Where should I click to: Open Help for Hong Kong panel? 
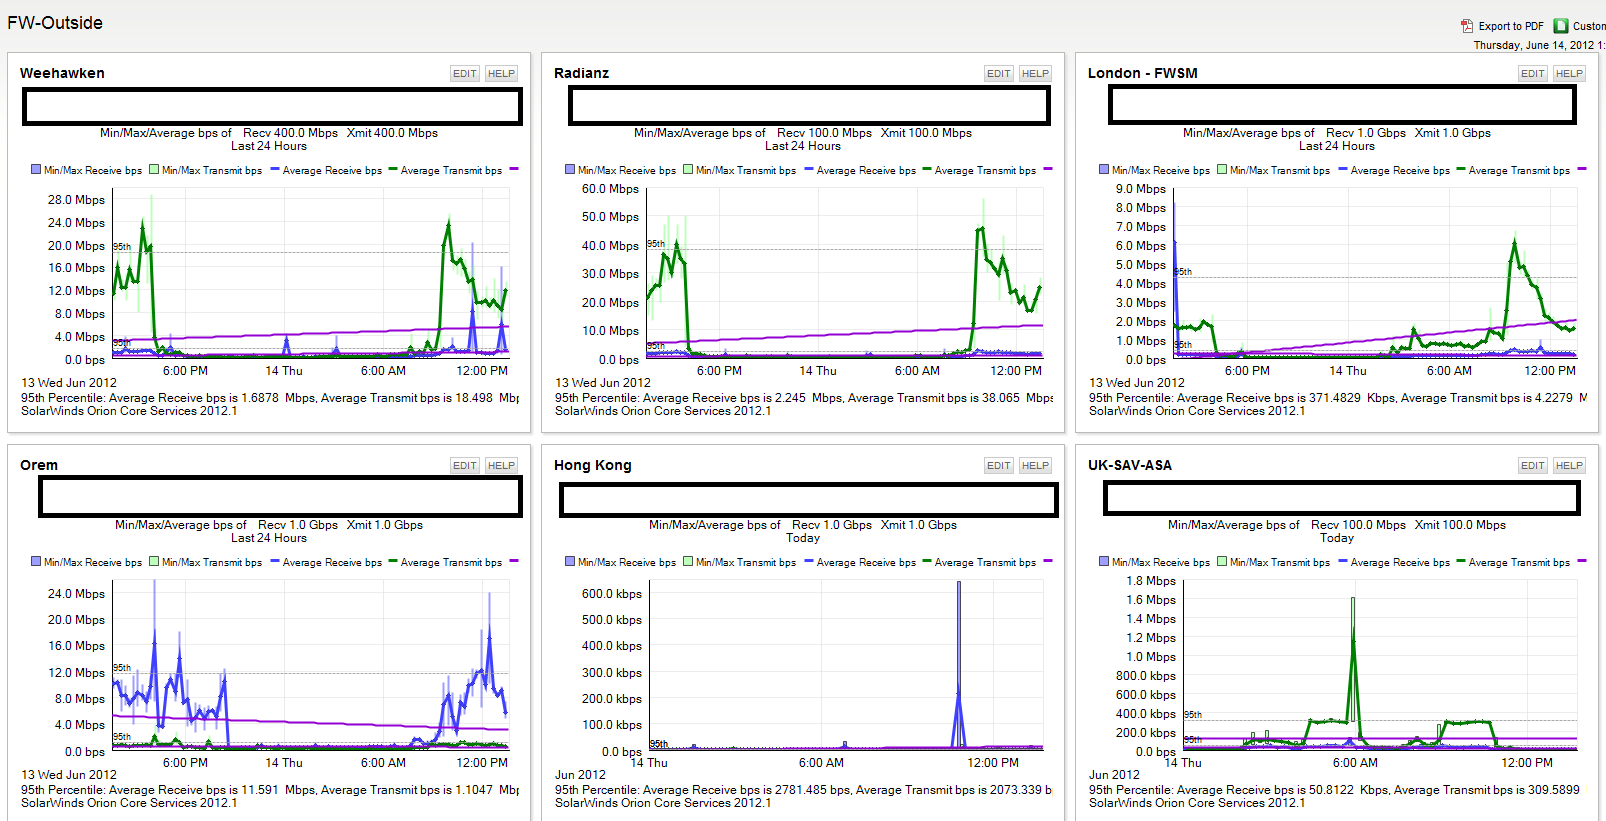point(1035,466)
